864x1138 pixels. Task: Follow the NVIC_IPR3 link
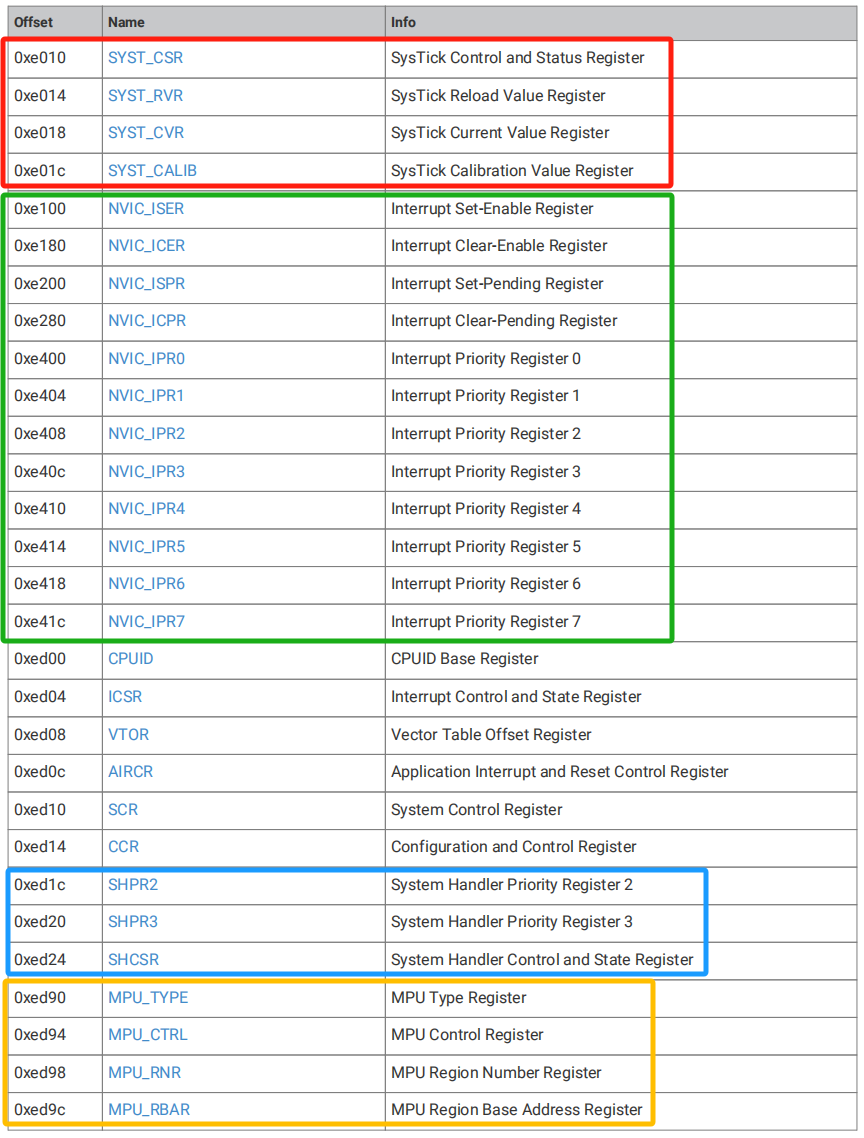pyautogui.click(x=147, y=472)
